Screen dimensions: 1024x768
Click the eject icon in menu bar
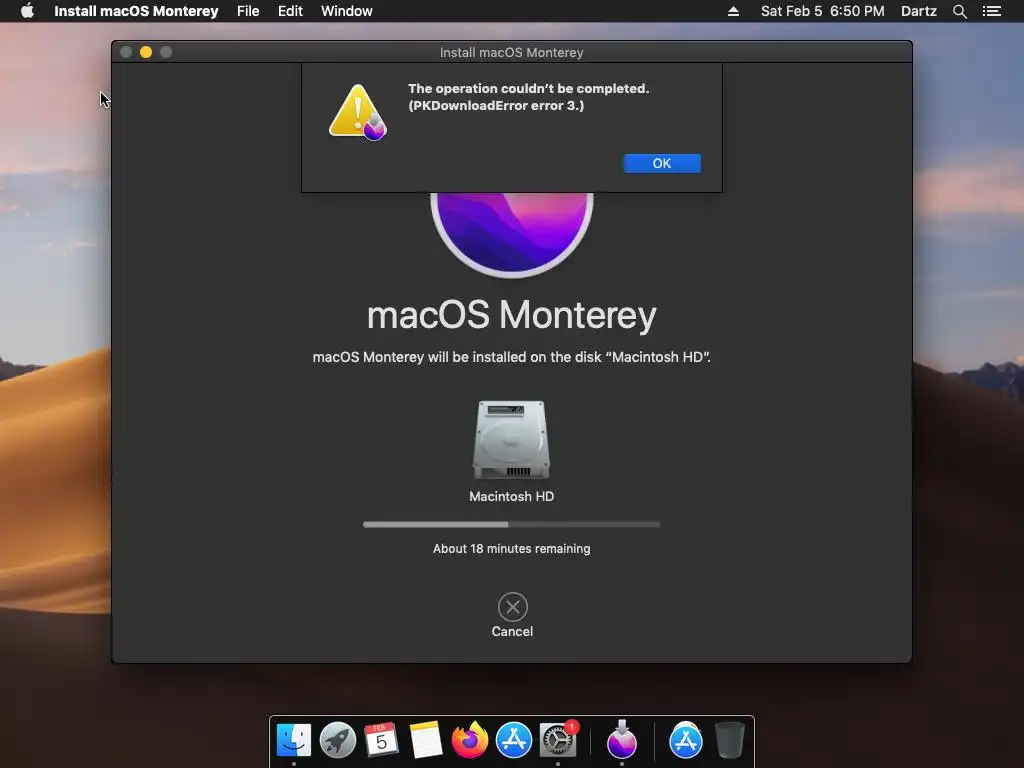(733, 11)
